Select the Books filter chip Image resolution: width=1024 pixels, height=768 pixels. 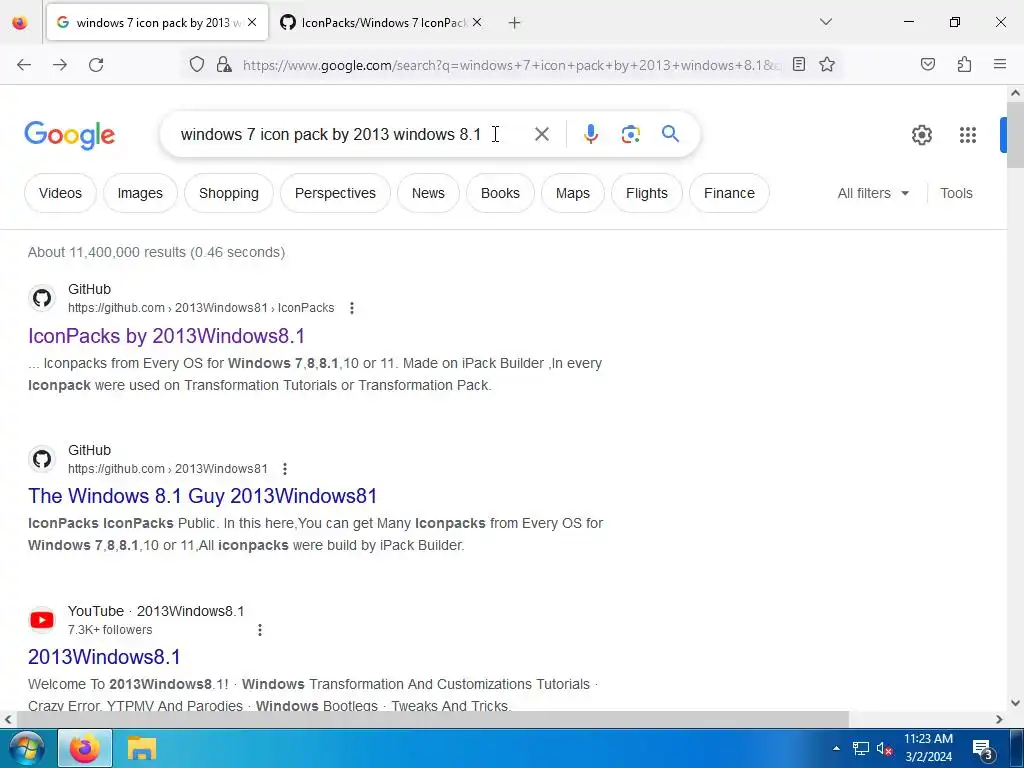(x=500, y=193)
